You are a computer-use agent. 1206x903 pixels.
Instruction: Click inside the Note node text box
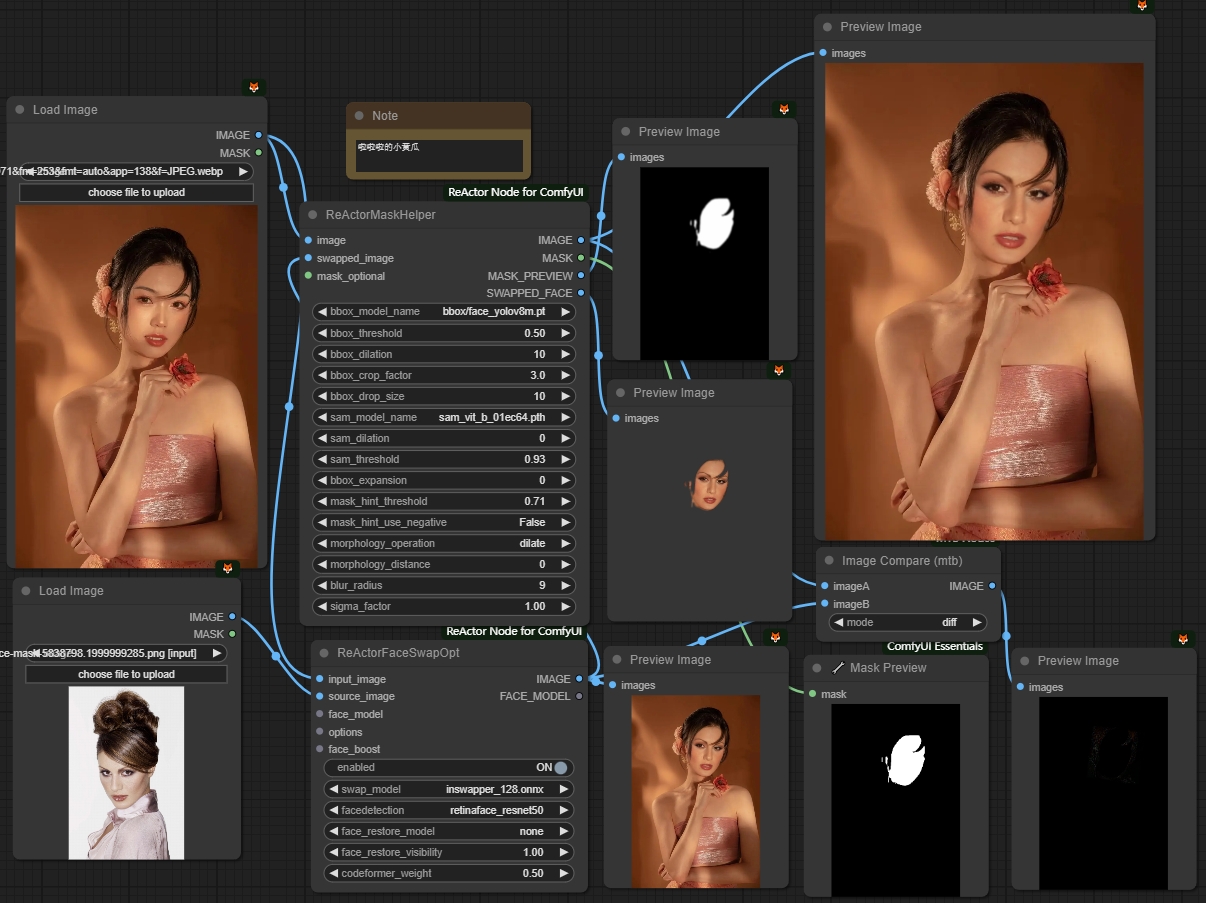[x=439, y=155]
